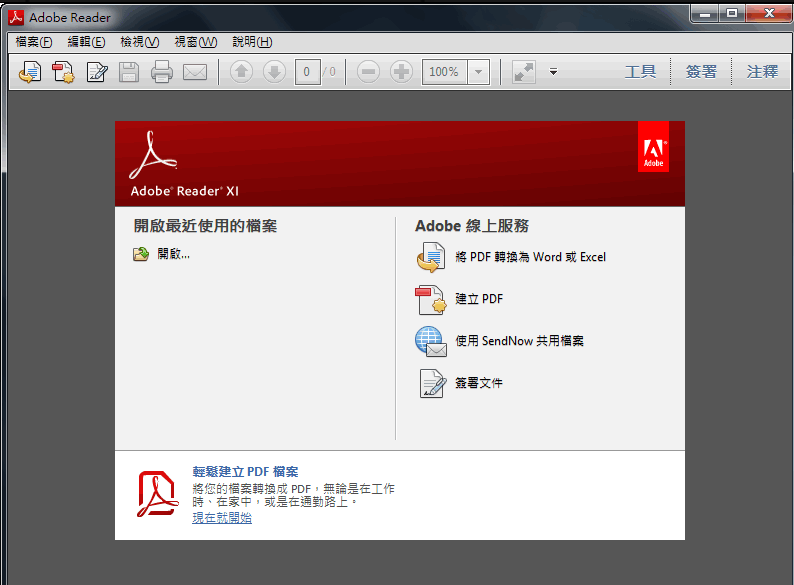Go to previous page up arrow

tap(242, 72)
